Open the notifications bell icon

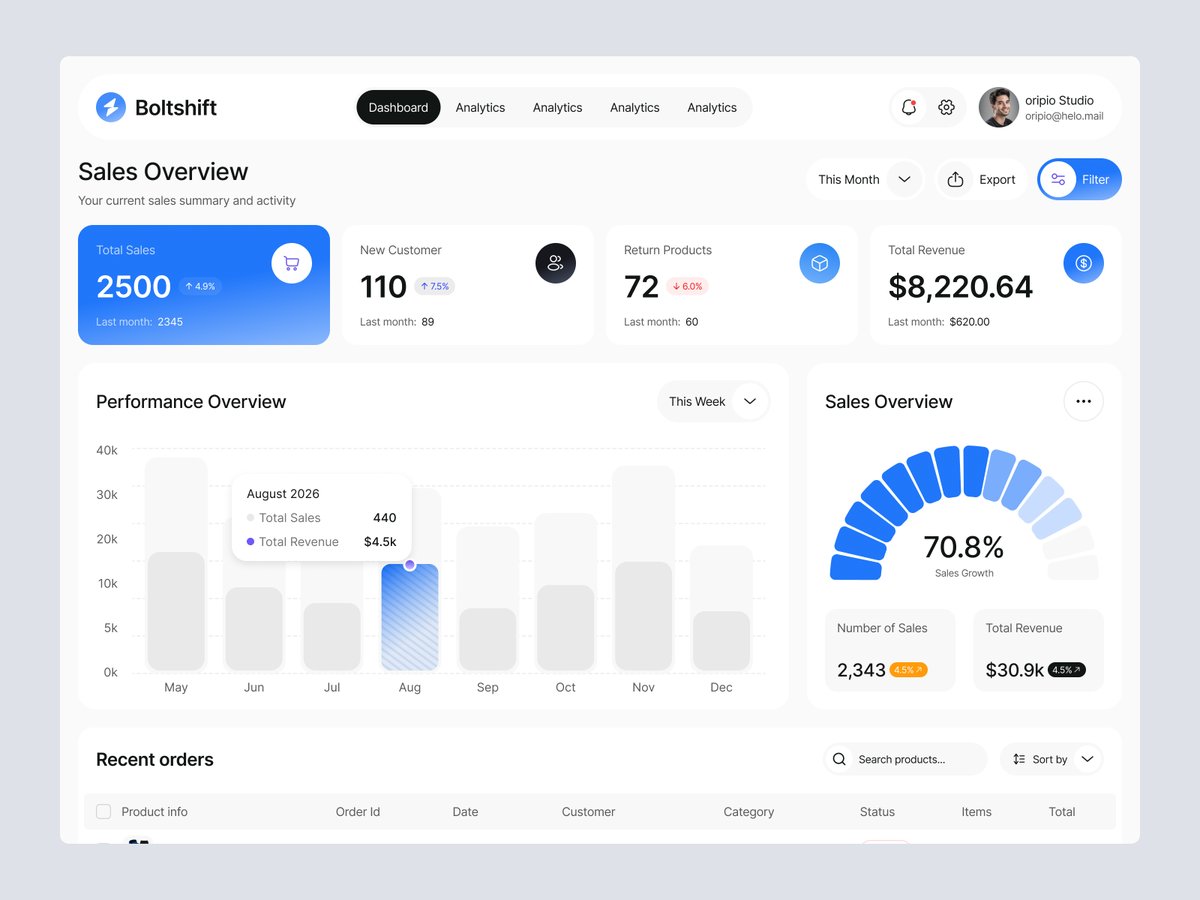(x=909, y=107)
